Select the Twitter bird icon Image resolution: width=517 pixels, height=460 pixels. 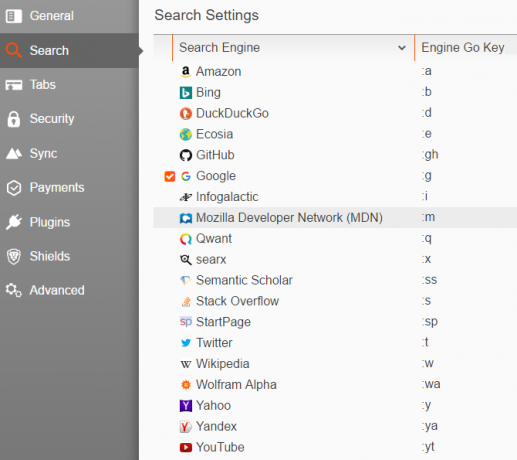tap(186, 343)
